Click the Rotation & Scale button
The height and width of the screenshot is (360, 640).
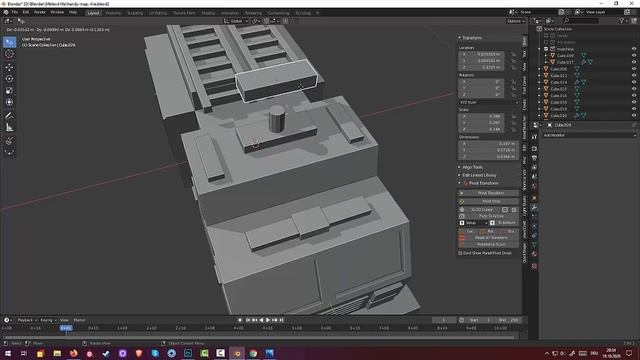tap(489, 244)
